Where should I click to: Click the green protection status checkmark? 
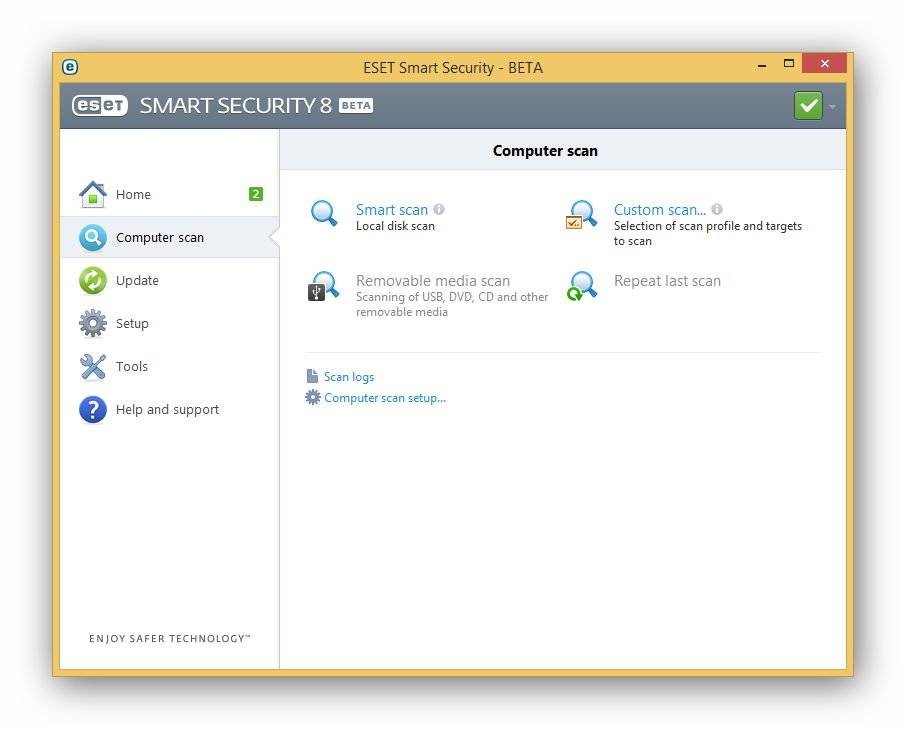808,106
